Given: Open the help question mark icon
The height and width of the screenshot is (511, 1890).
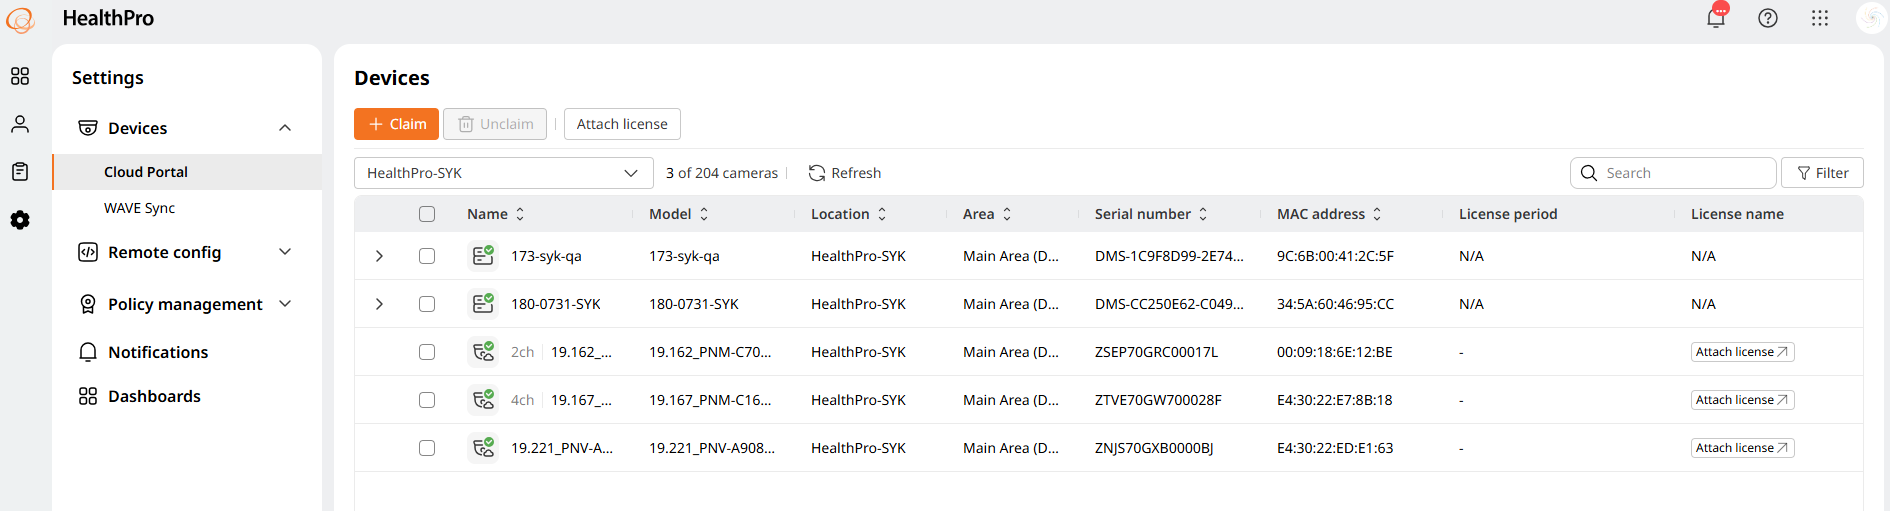Looking at the screenshot, I should tap(1768, 18).
